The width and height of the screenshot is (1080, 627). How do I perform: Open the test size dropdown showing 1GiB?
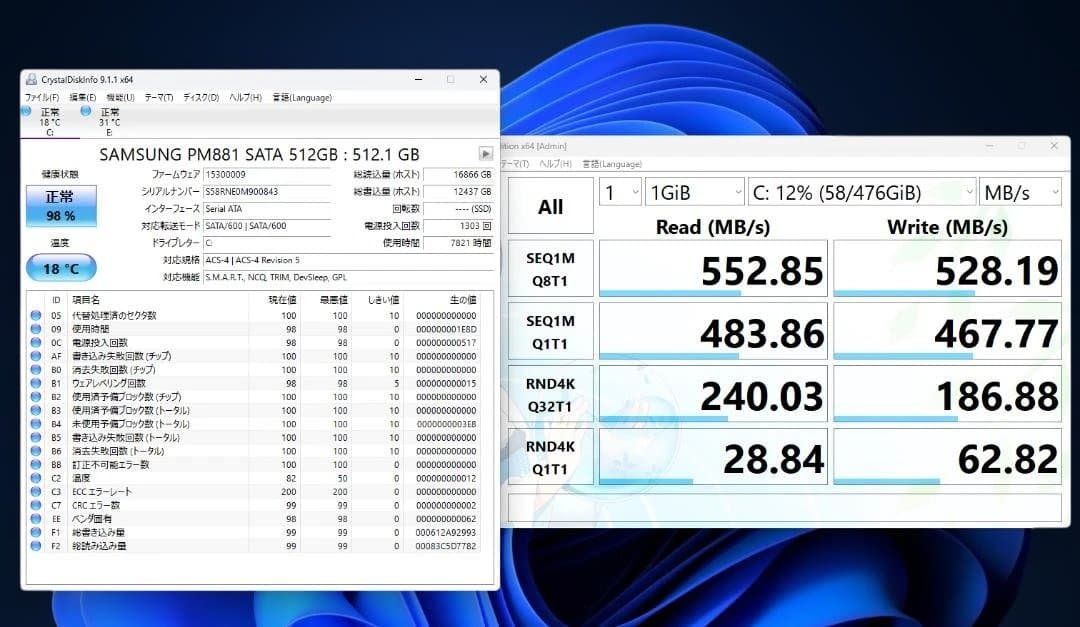pyautogui.click(x=695, y=191)
